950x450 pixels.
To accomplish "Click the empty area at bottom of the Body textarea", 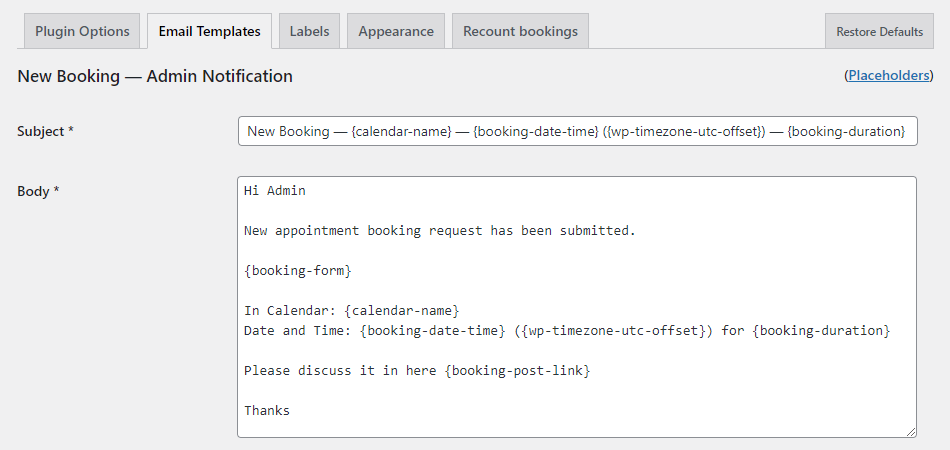I will (x=575, y=426).
